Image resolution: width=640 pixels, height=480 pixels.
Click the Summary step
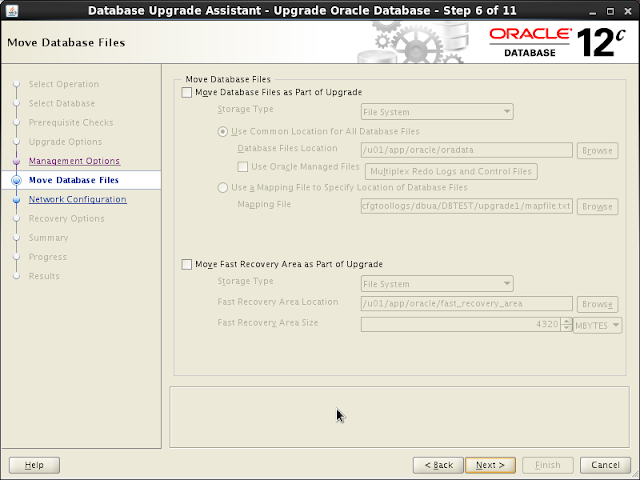(x=48, y=238)
